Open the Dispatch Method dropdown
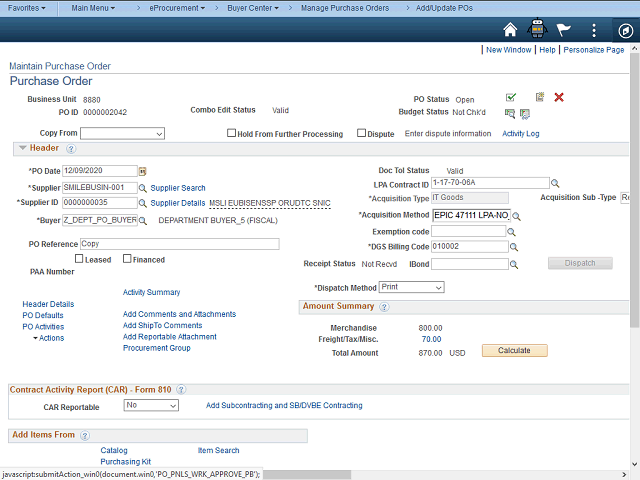This screenshot has height=480, width=640. (411, 287)
